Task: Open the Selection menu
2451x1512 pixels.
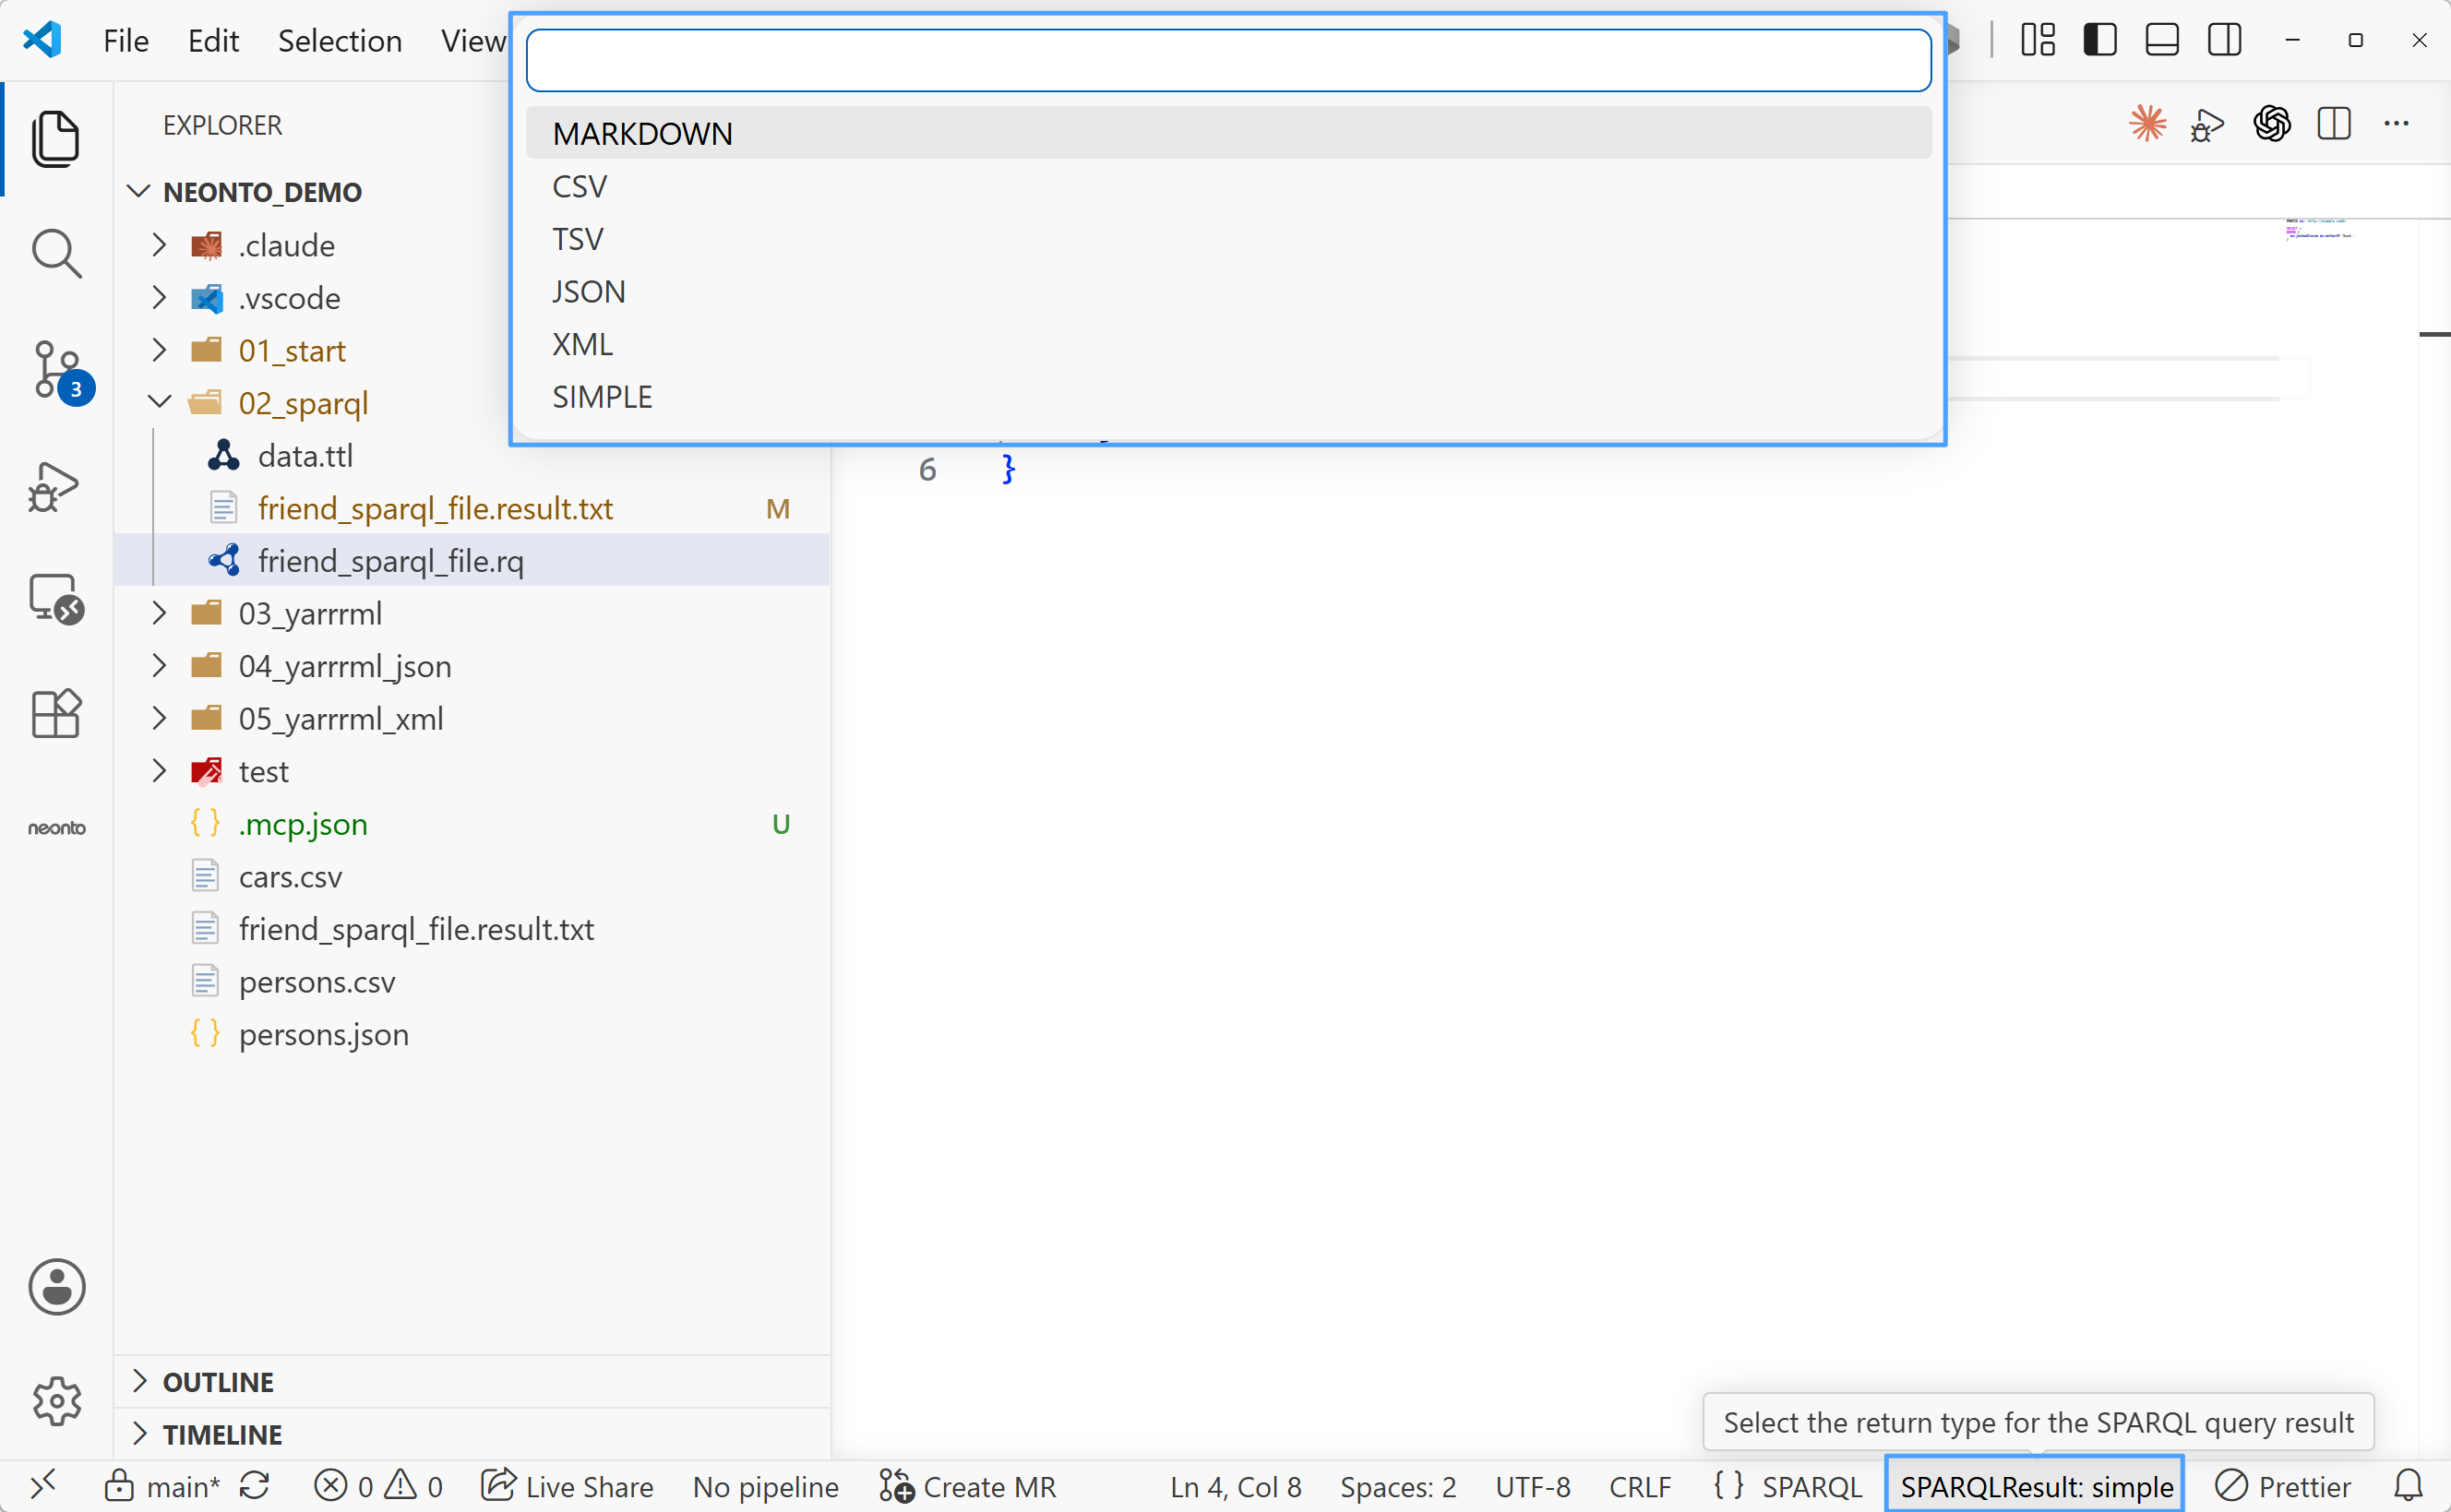Action: pyautogui.click(x=340, y=40)
